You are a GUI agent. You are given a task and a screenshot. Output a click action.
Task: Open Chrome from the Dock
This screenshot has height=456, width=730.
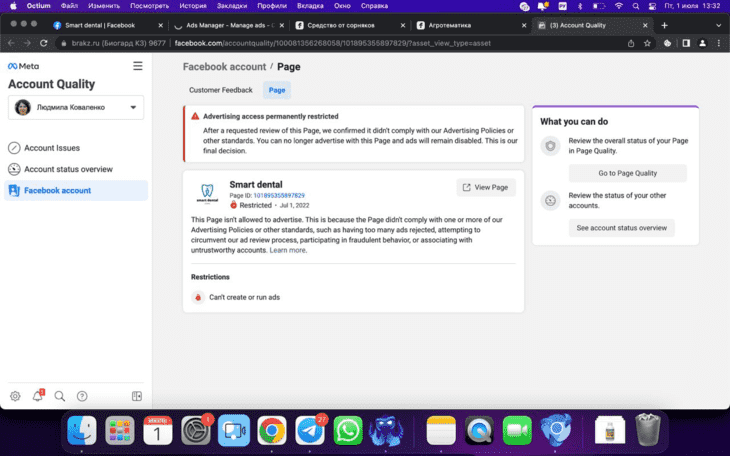point(272,430)
